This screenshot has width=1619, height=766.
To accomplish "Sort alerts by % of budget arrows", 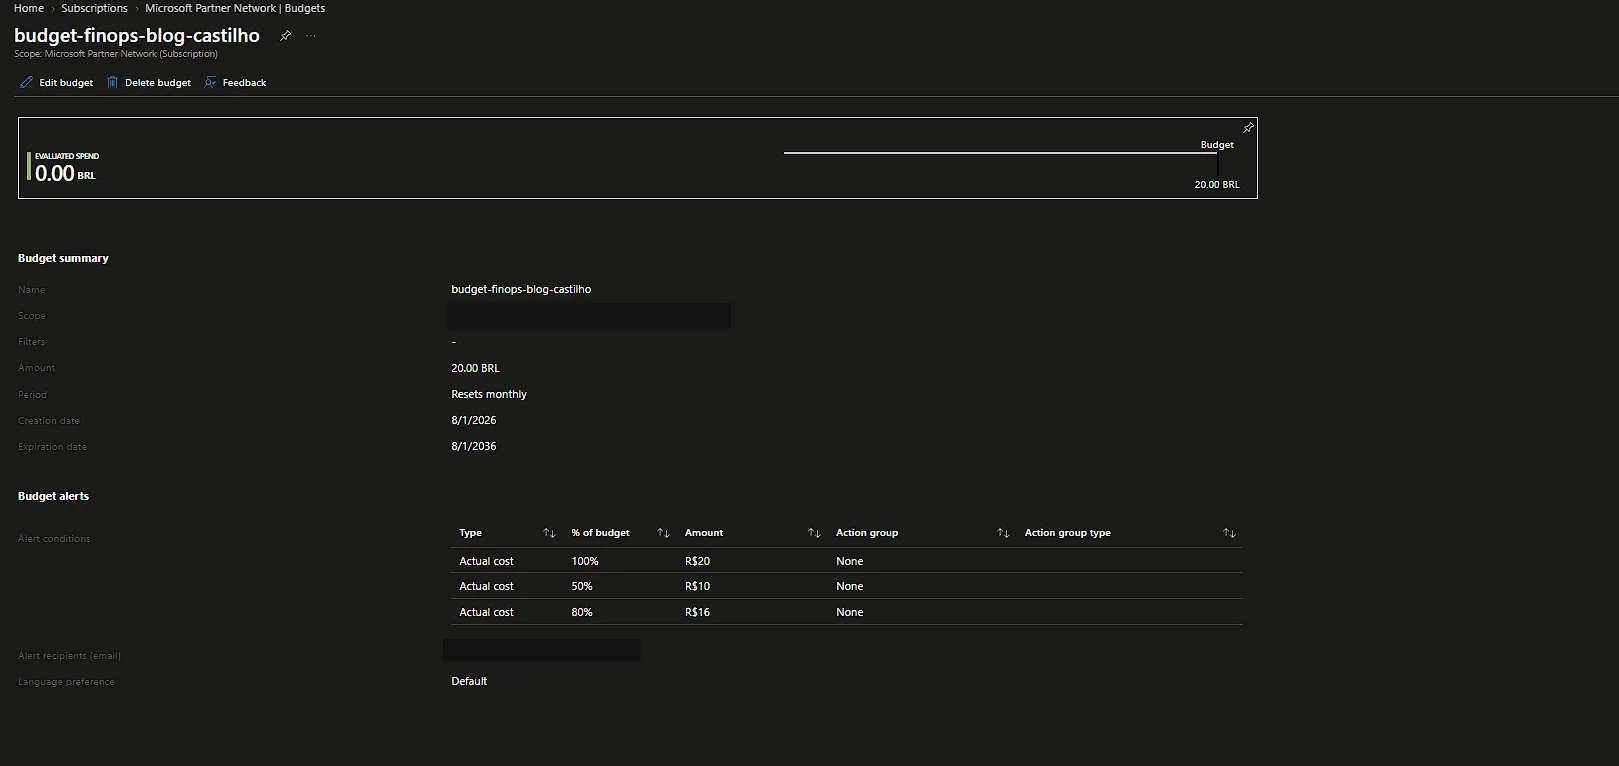I will point(663,533).
